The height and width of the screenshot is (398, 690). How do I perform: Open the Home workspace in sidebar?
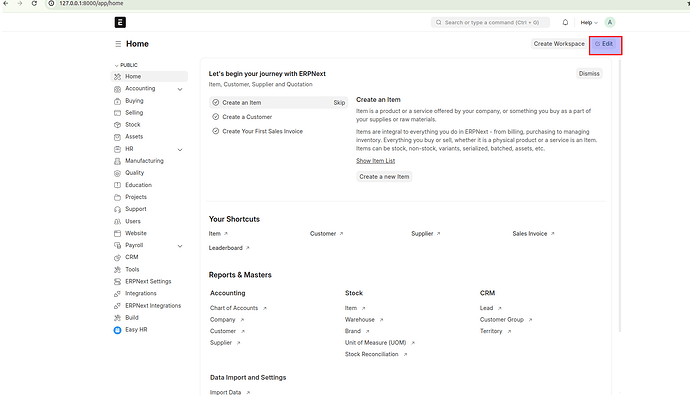coord(149,77)
